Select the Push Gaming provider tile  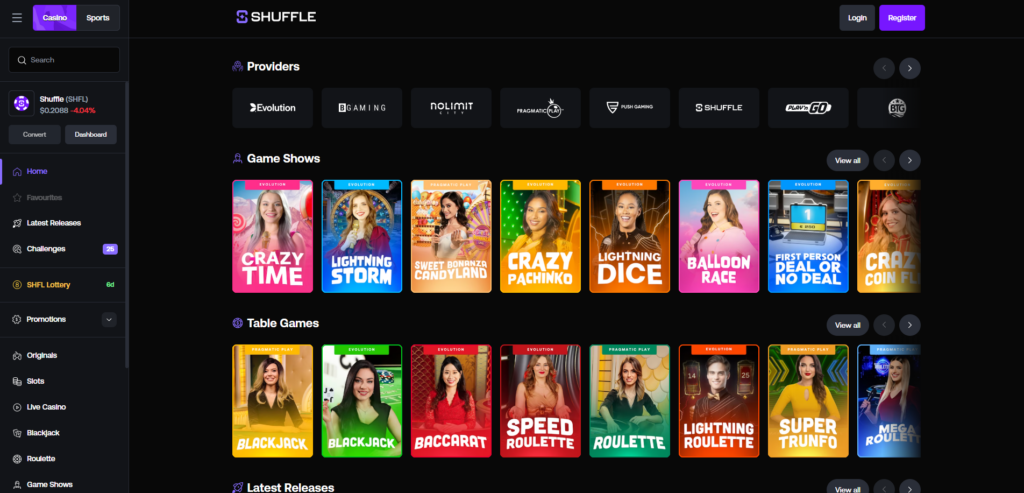pyautogui.click(x=630, y=108)
